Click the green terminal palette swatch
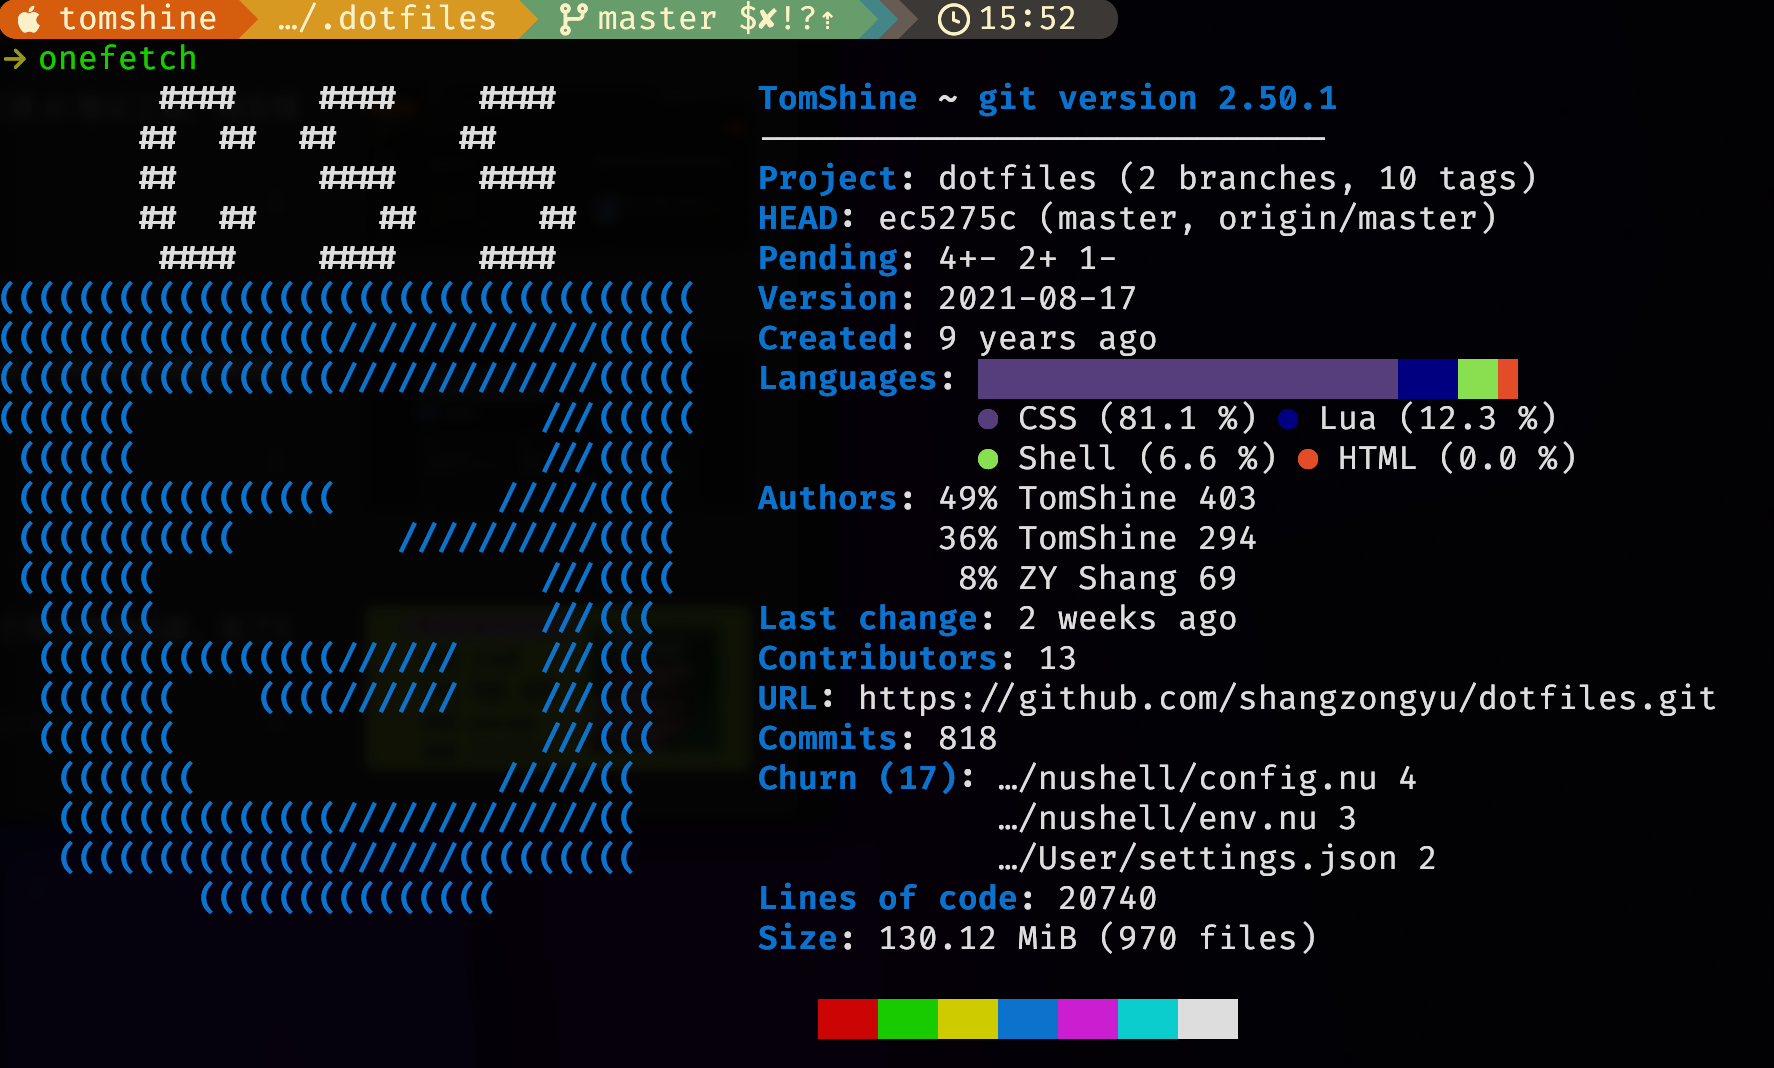Screen dimensions: 1774x1068 (908, 1019)
